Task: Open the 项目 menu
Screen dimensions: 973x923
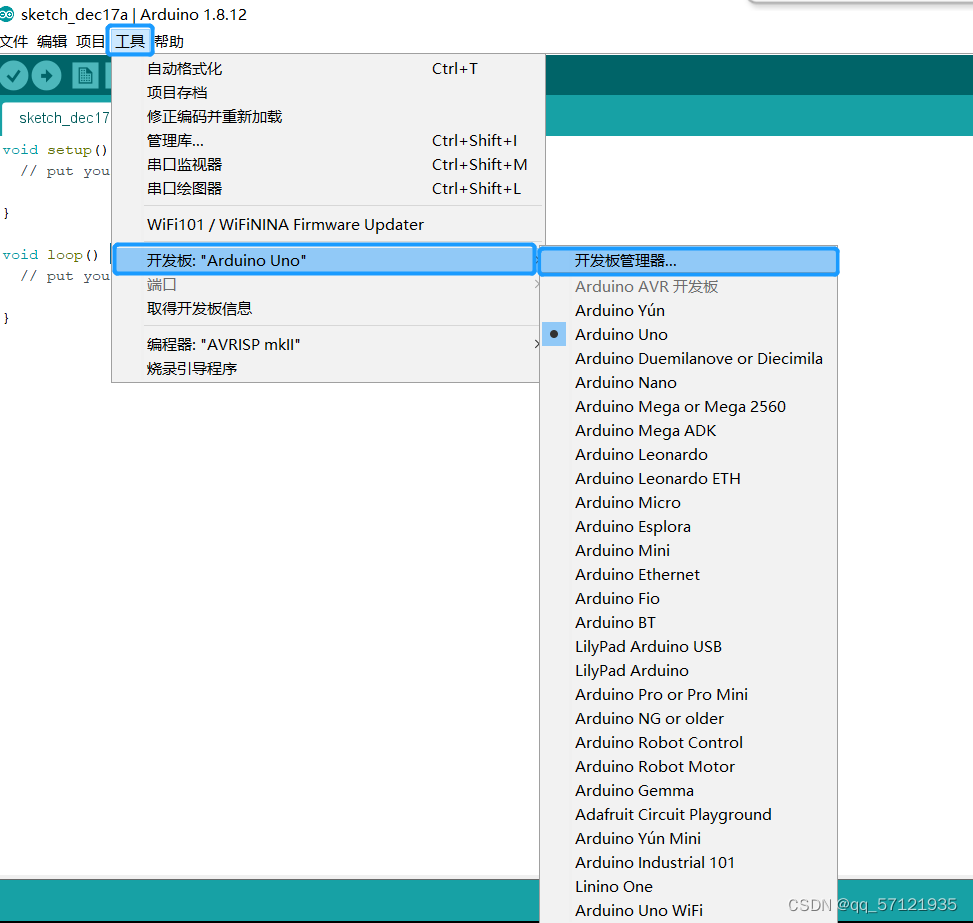Action: coord(91,42)
